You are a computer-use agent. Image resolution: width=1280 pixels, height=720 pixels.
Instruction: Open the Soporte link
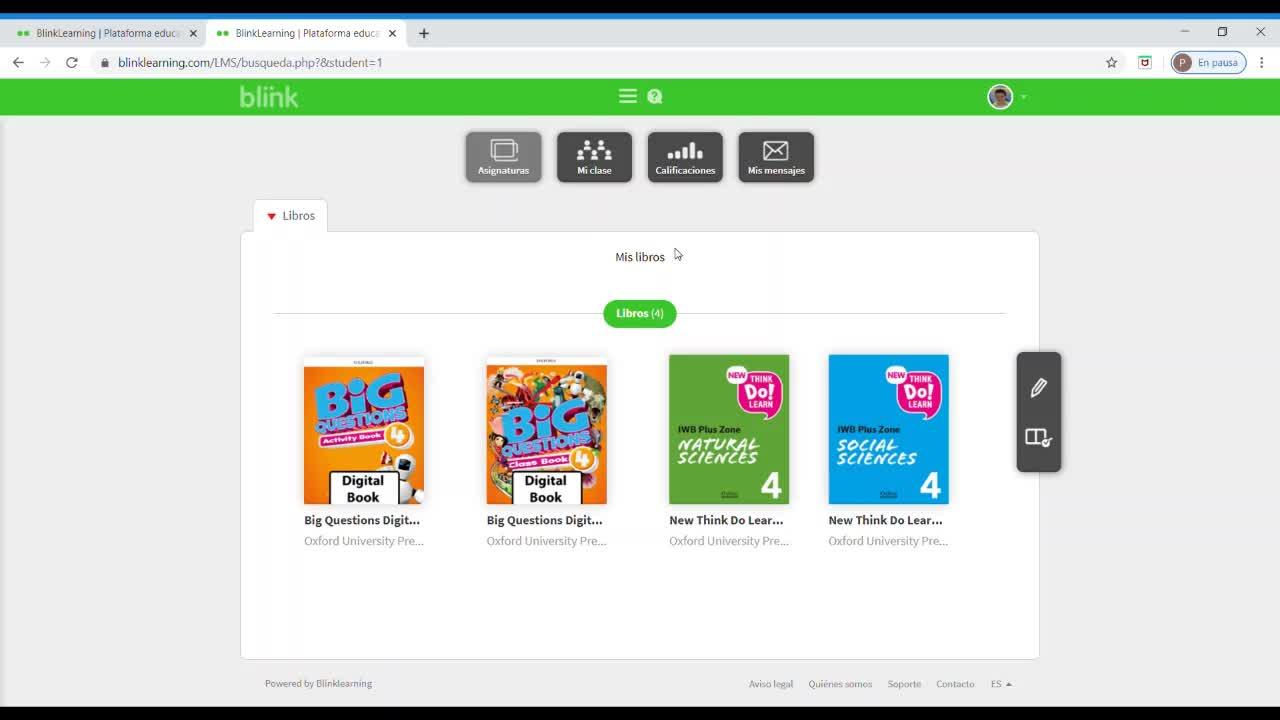coord(904,684)
